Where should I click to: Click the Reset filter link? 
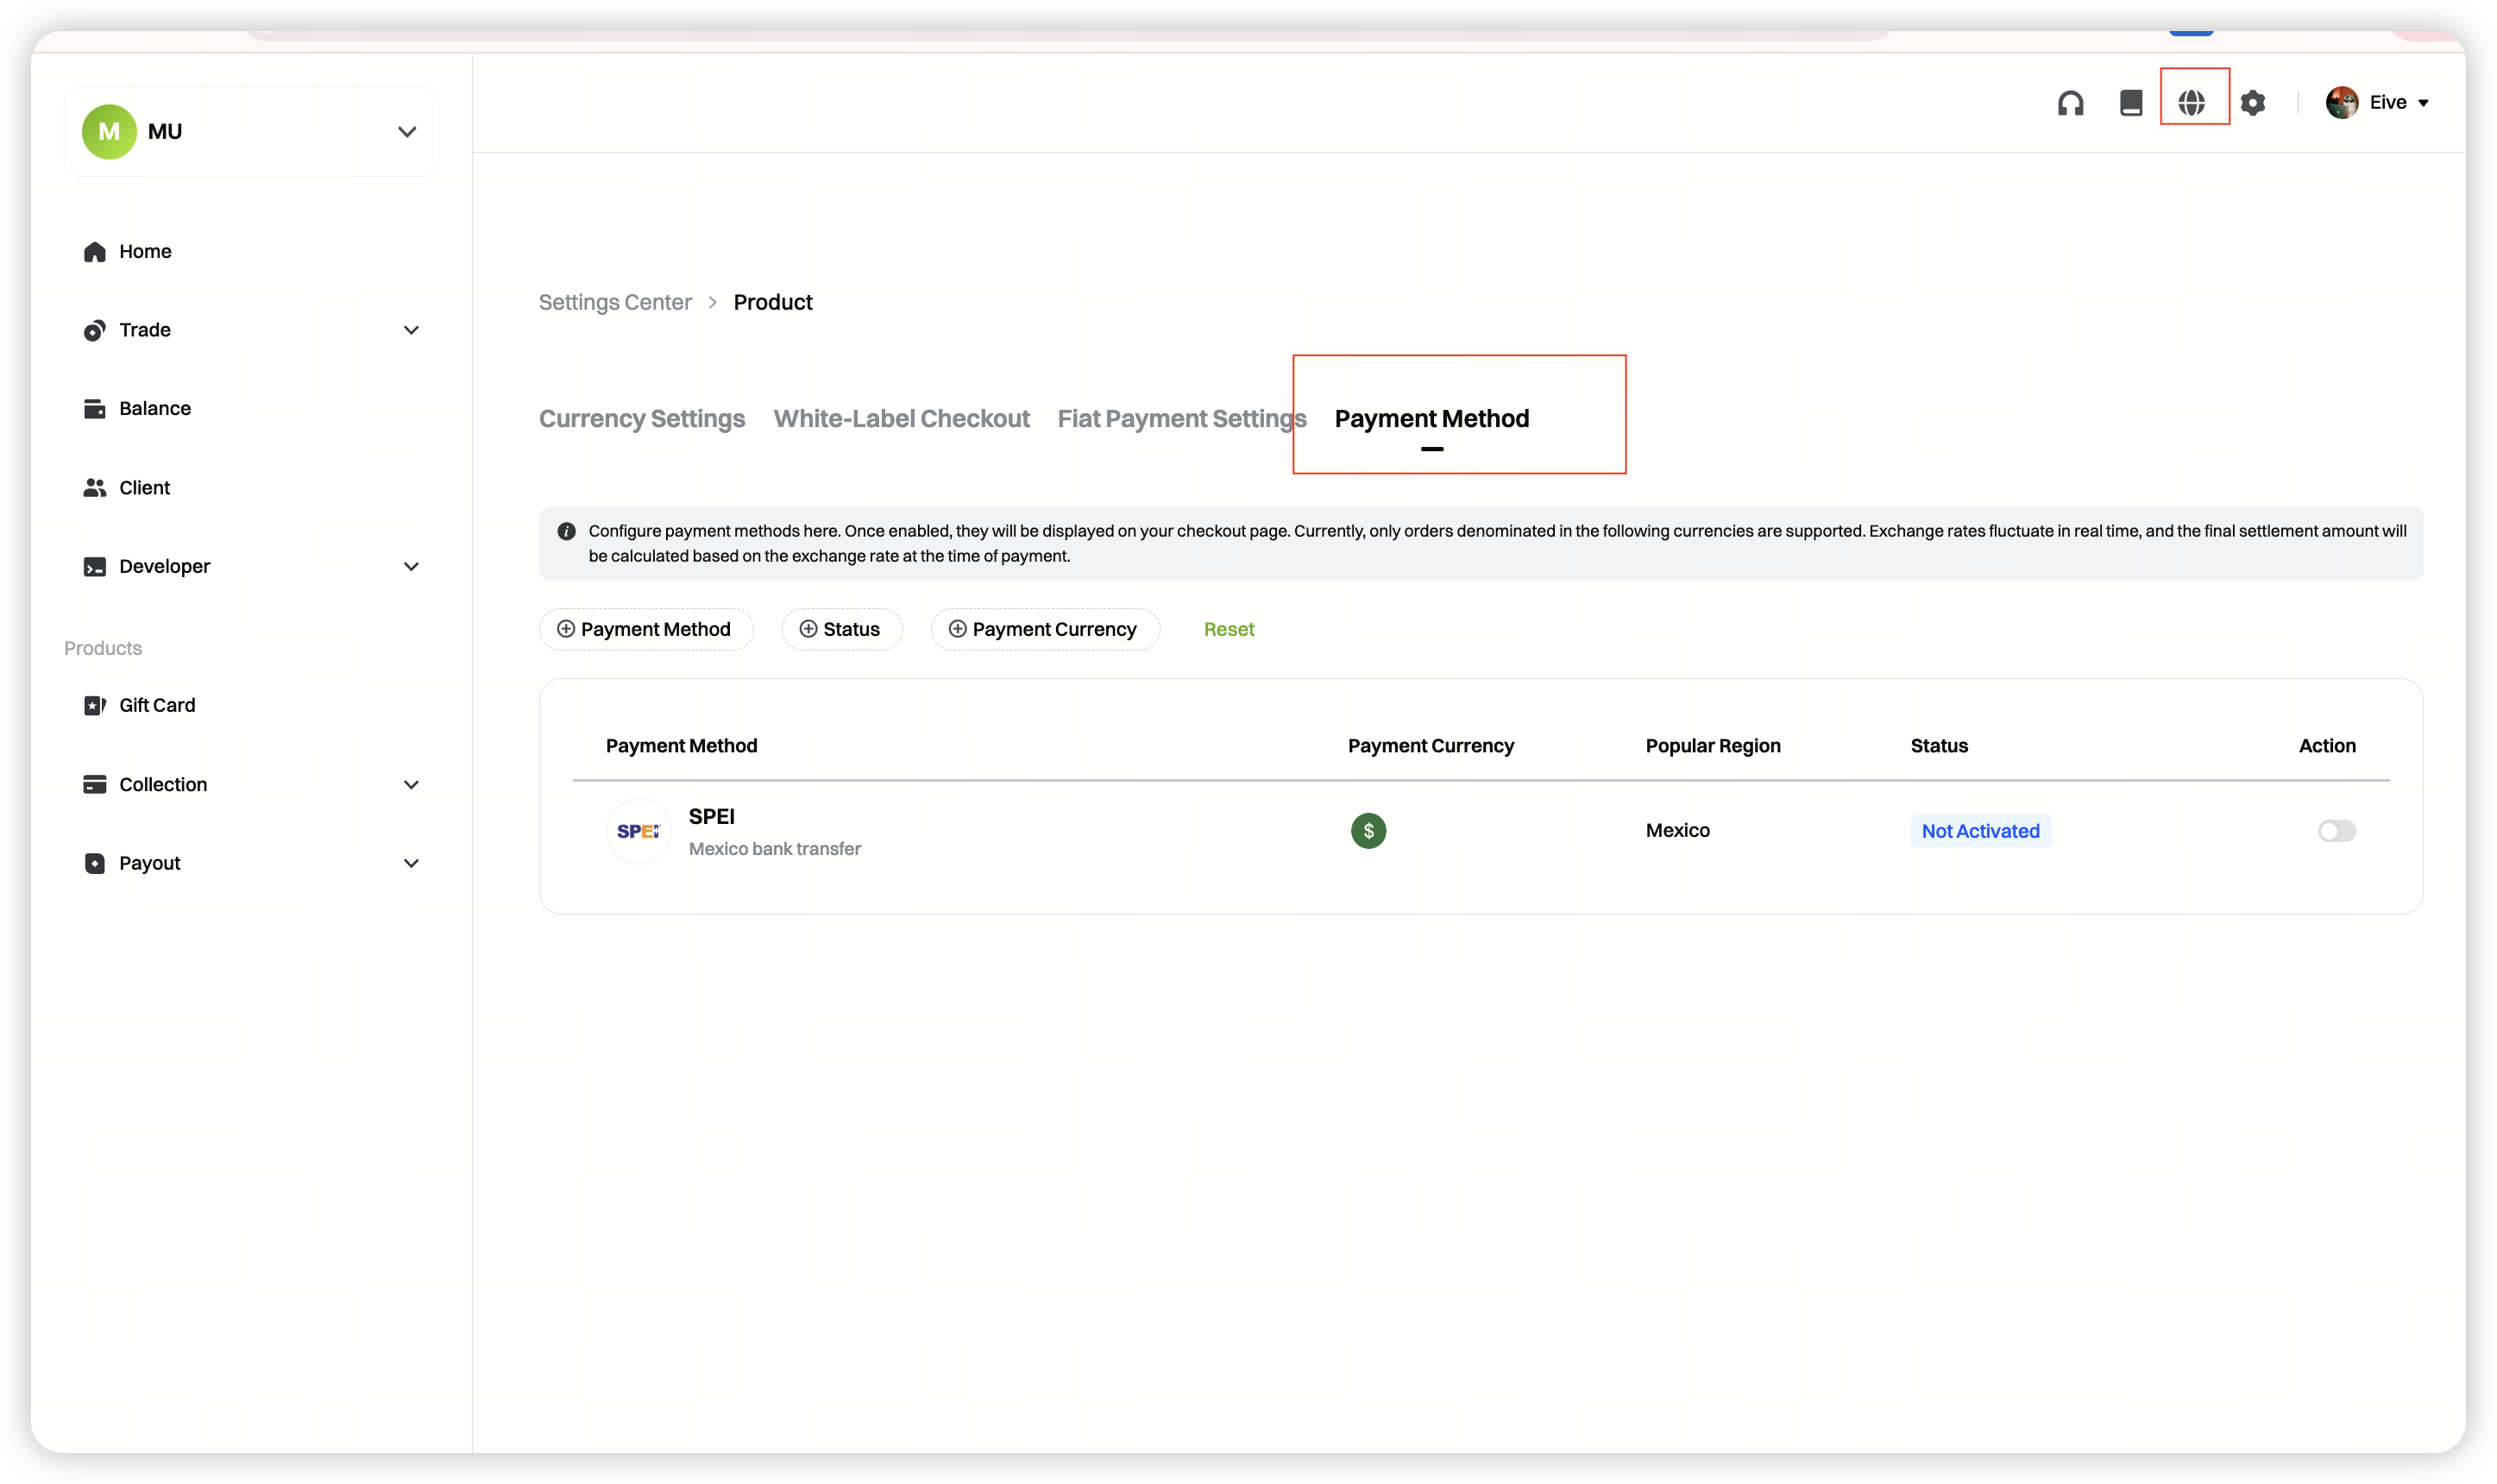pyautogui.click(x=1229, y=629)
